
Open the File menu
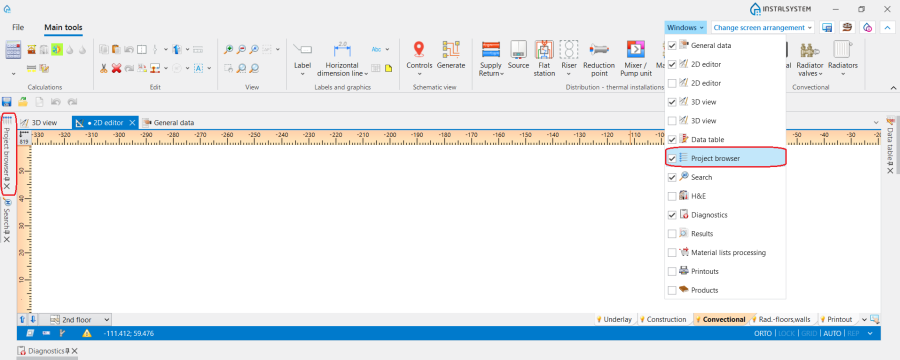click(x=18, y=28)
